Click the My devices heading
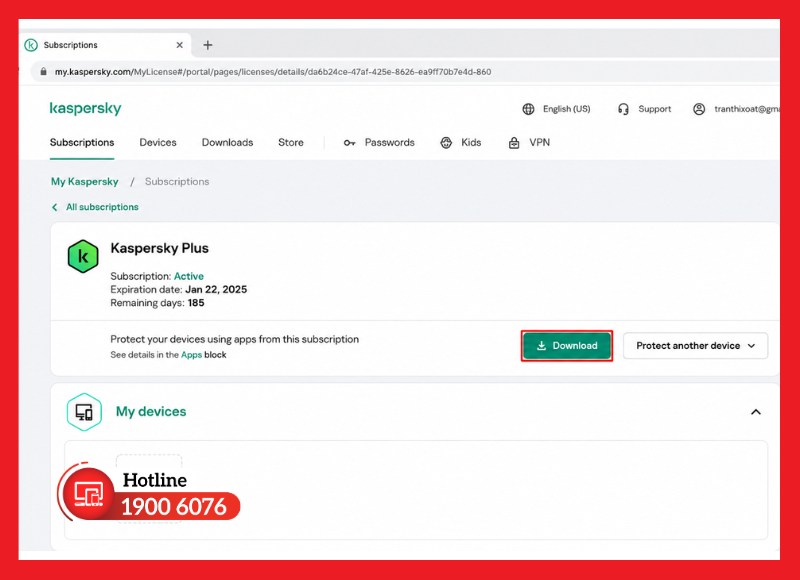This screenshot has height=580, width=800. 151,412
